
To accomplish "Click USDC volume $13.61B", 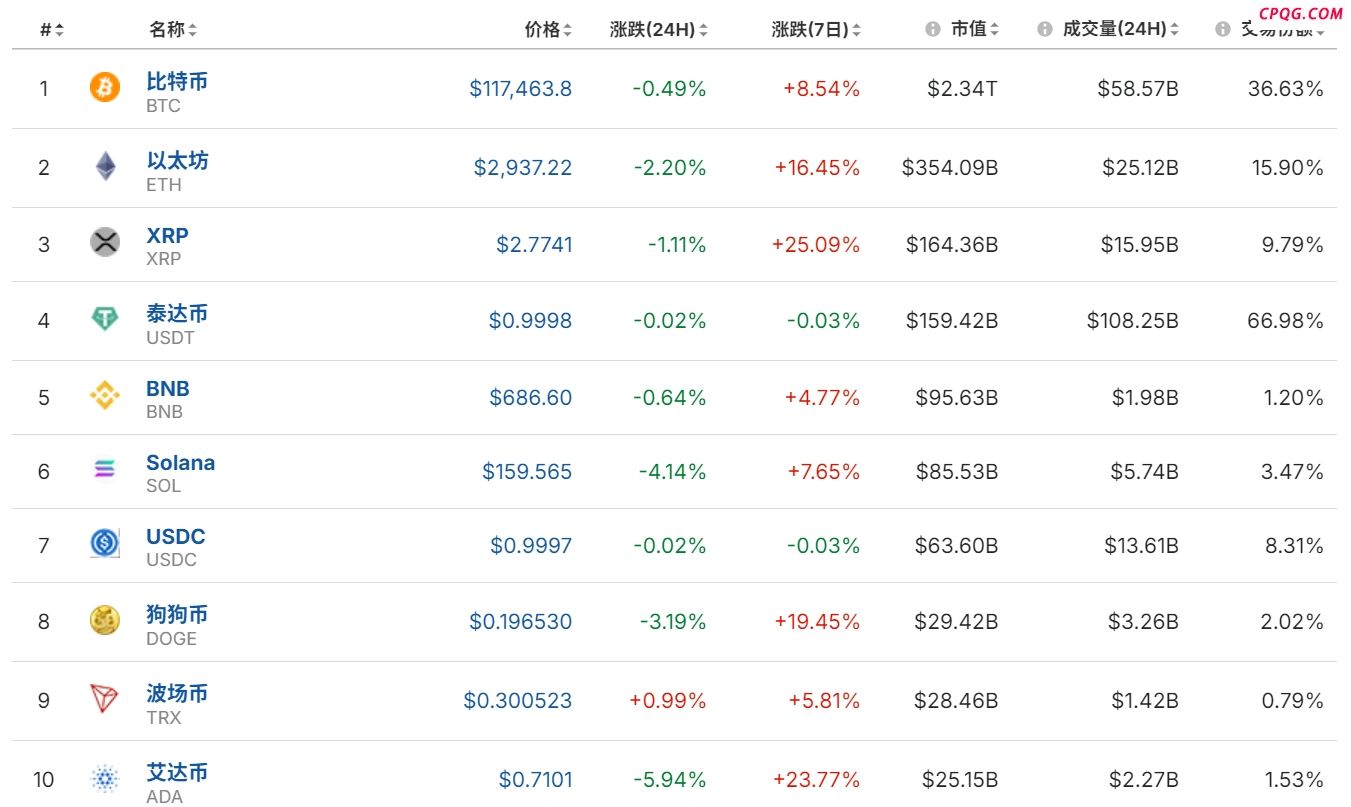I will click(1141, 545).
